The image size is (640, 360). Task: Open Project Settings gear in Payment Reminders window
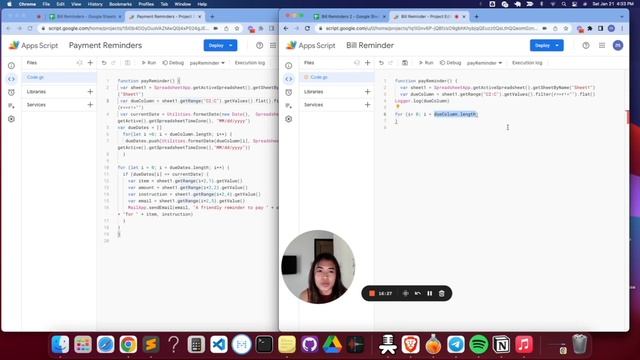[11, 119]
